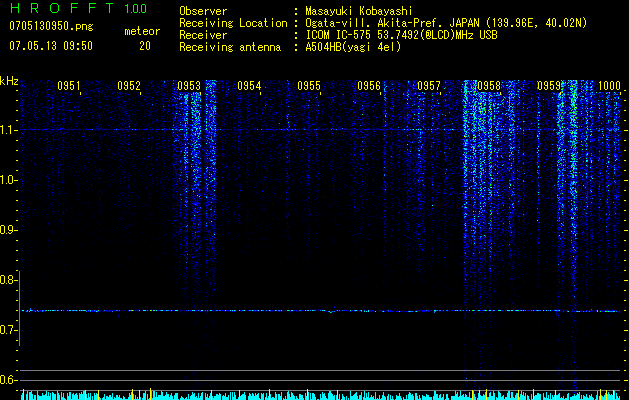Click the 1000 time marker
The image size is (629, 400).
point(609,86)
